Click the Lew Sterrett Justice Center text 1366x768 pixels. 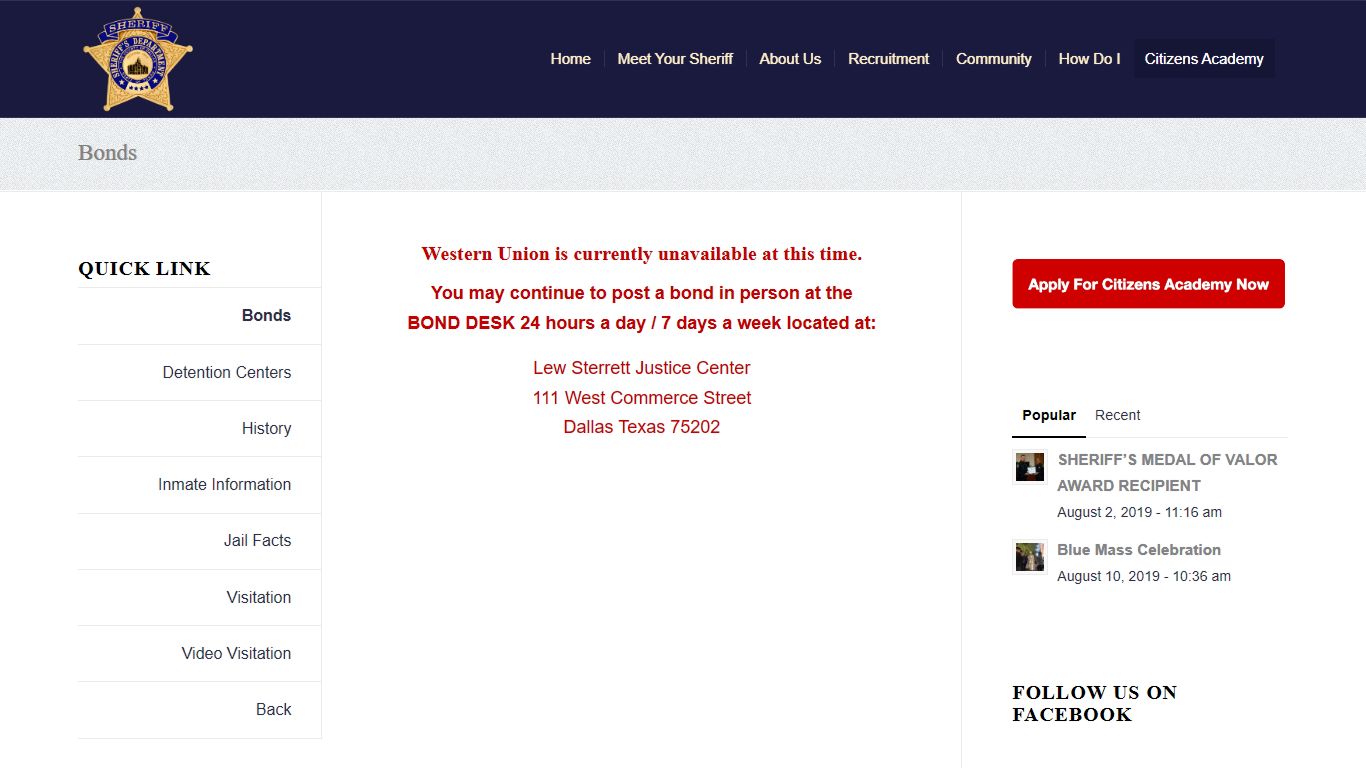(x=642, y=368)
